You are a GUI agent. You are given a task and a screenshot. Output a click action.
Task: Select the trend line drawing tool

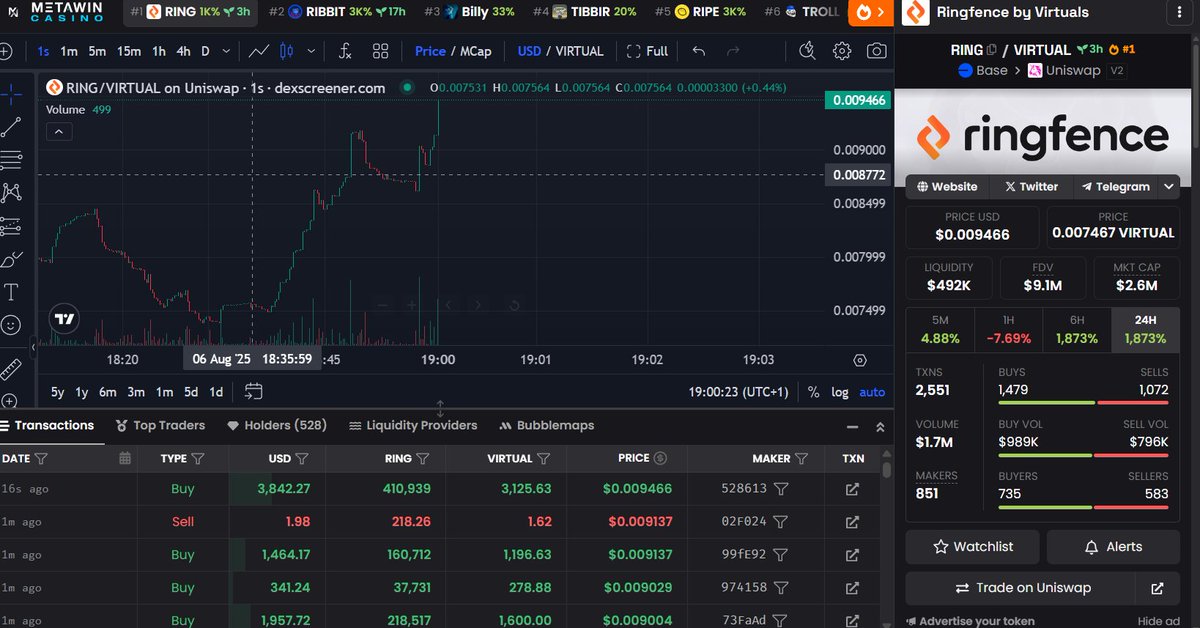pyautogui.click(x=11, y=127)
